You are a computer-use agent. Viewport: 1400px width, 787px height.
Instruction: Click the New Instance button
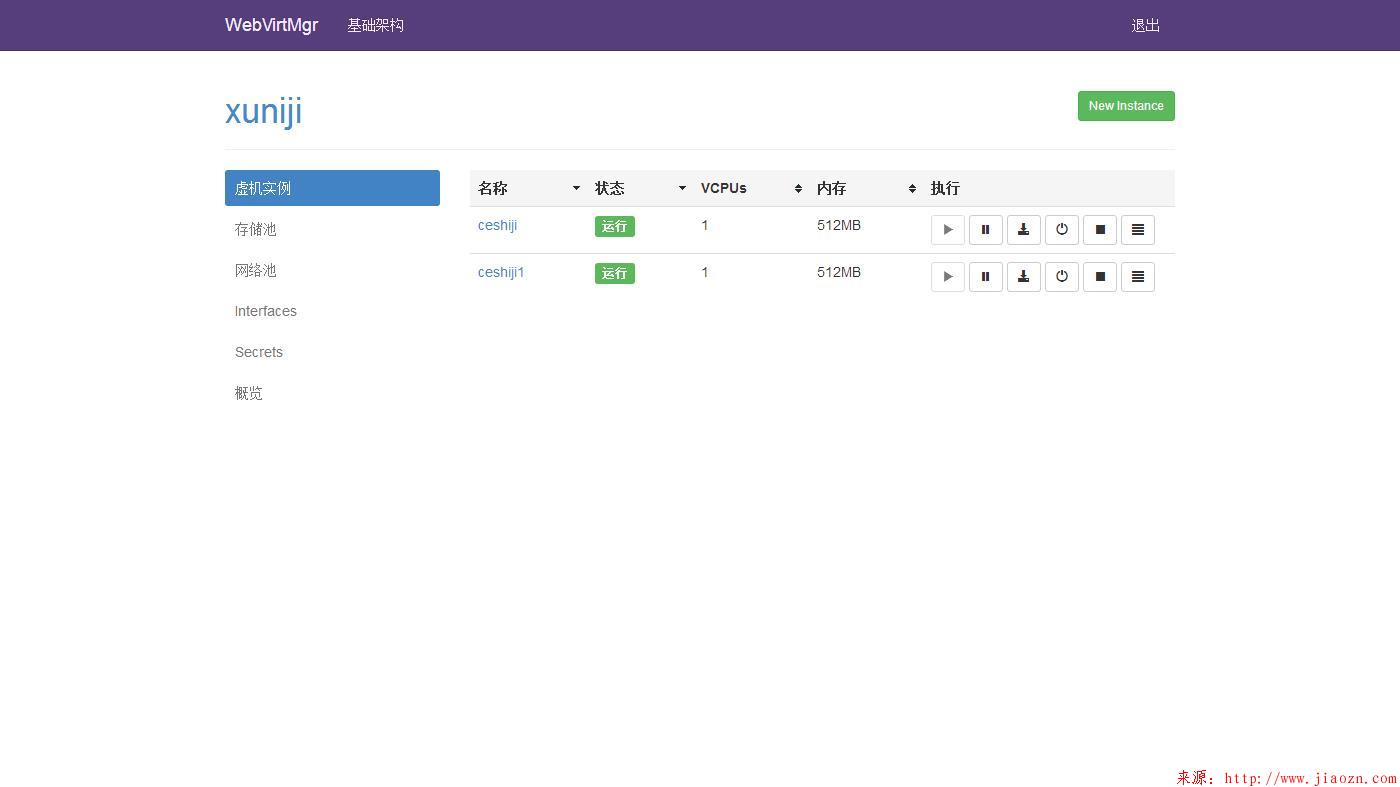coord(1125,106)
